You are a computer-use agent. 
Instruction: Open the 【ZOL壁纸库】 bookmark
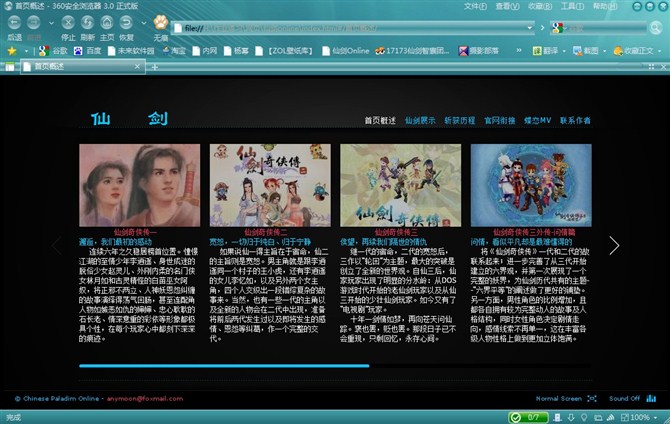(x=284, y=51)
